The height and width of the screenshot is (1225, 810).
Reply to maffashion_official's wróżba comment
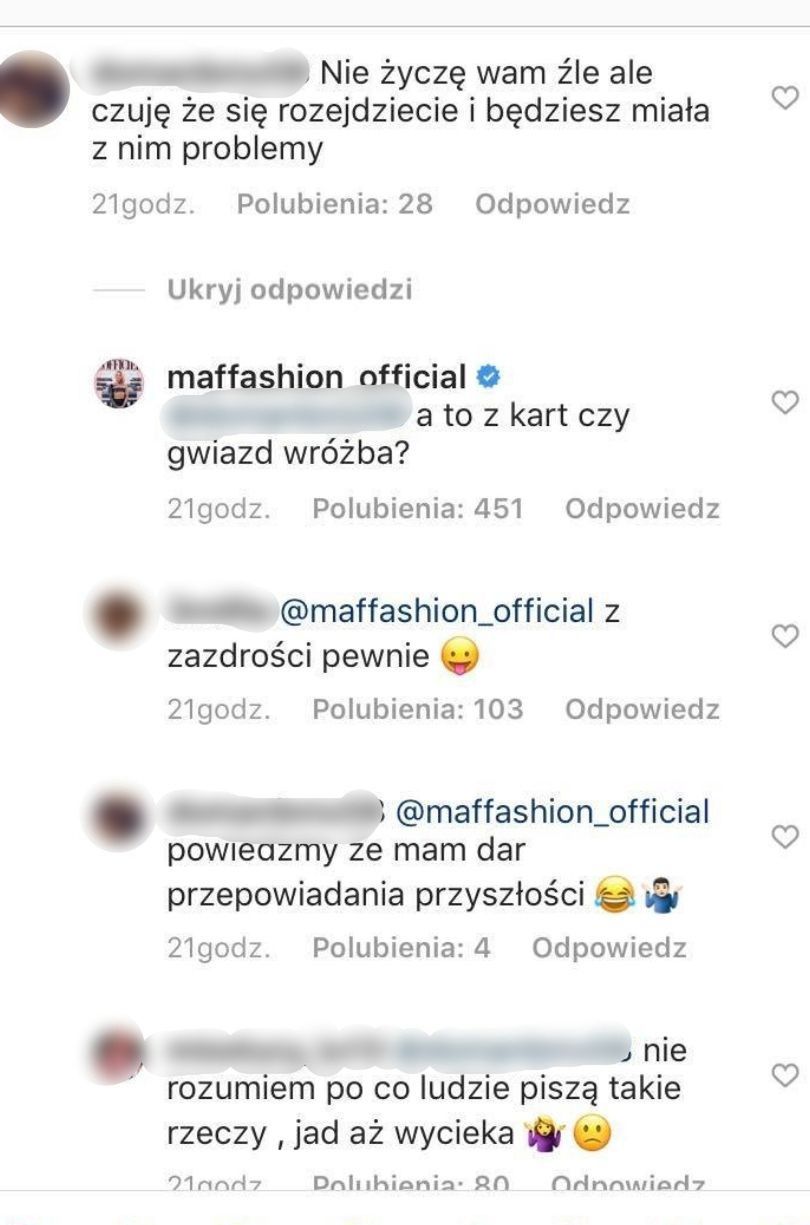tap(642, 509)
